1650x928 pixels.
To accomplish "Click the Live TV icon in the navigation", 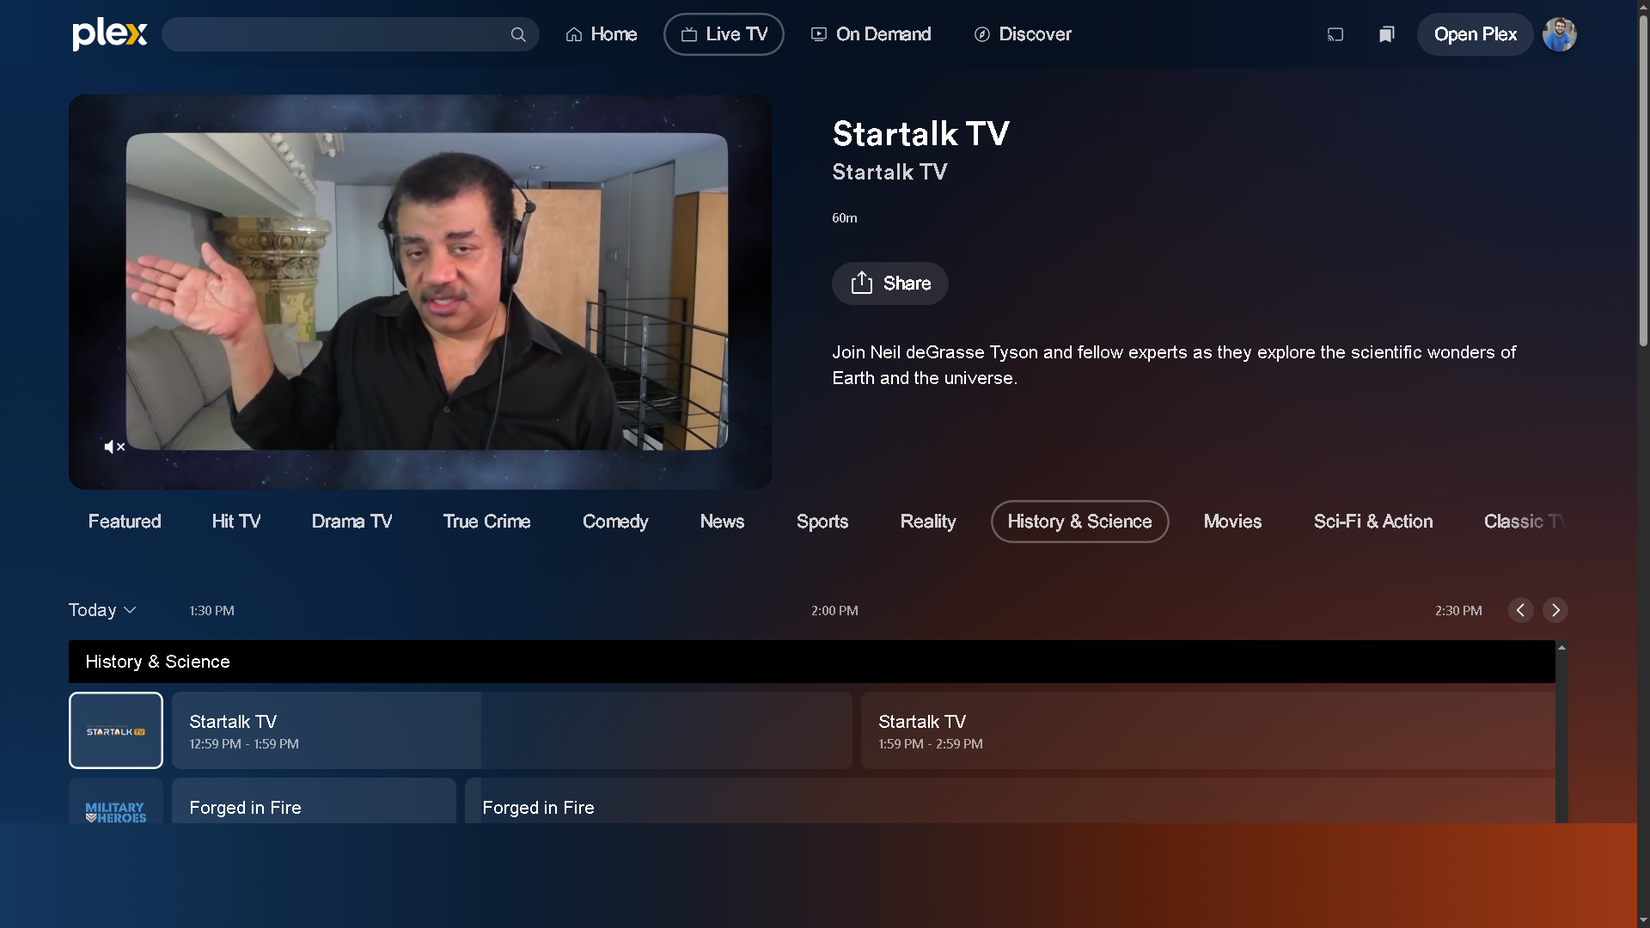I will (689, 33).
